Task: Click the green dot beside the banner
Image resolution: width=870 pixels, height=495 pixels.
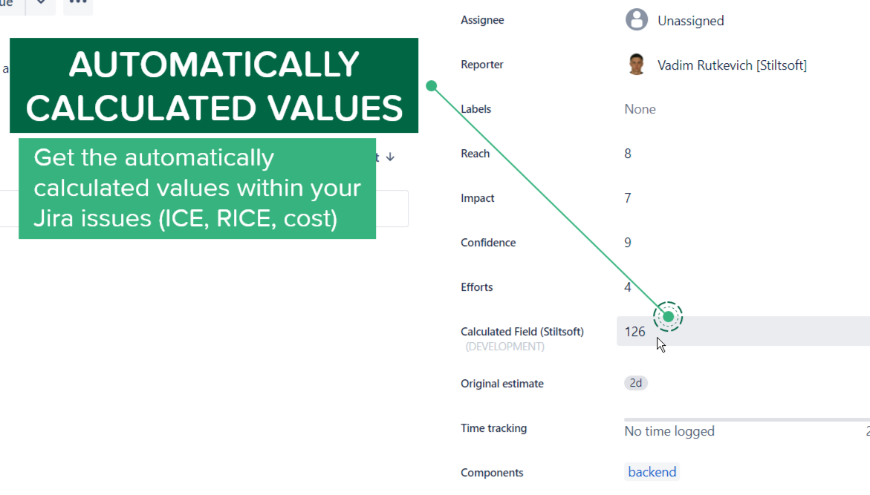Action: [x=431, y=85]
